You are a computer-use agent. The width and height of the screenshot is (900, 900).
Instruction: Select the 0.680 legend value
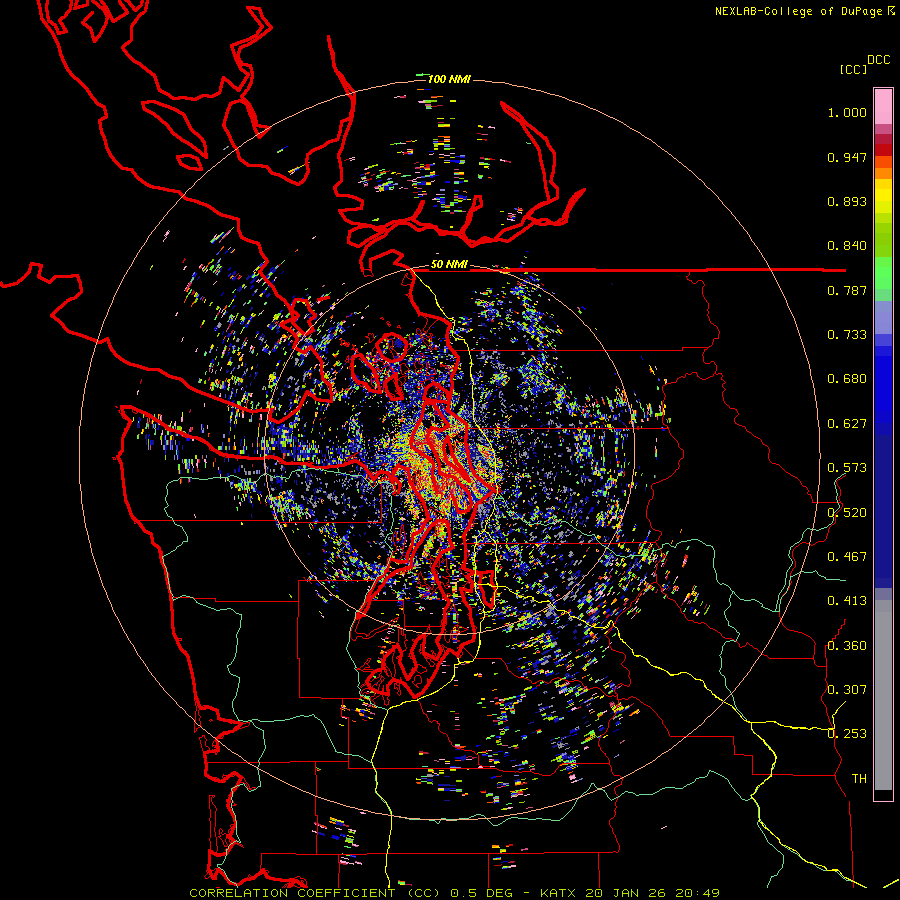[847, 379]
